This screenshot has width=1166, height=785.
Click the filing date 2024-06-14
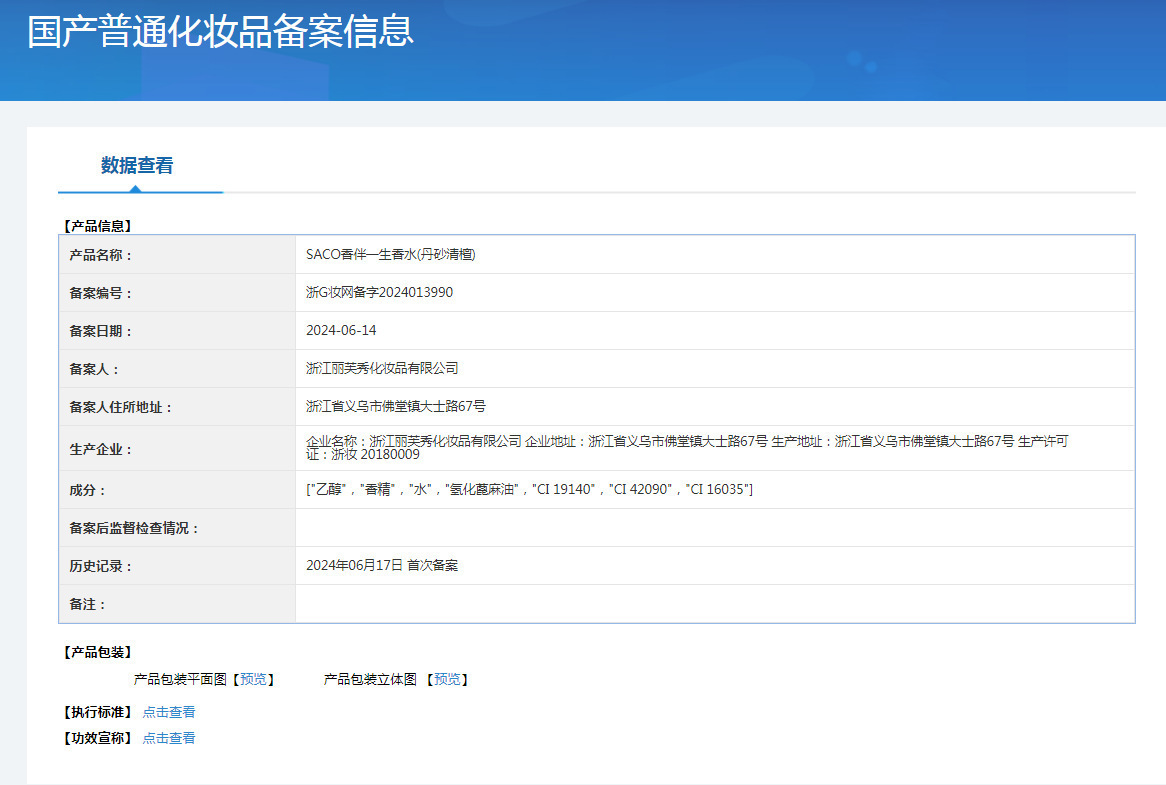click(341, 330)
